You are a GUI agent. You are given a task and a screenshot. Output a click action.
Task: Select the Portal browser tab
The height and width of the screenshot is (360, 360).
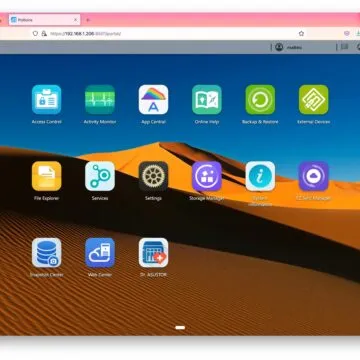tap(44, 20)
